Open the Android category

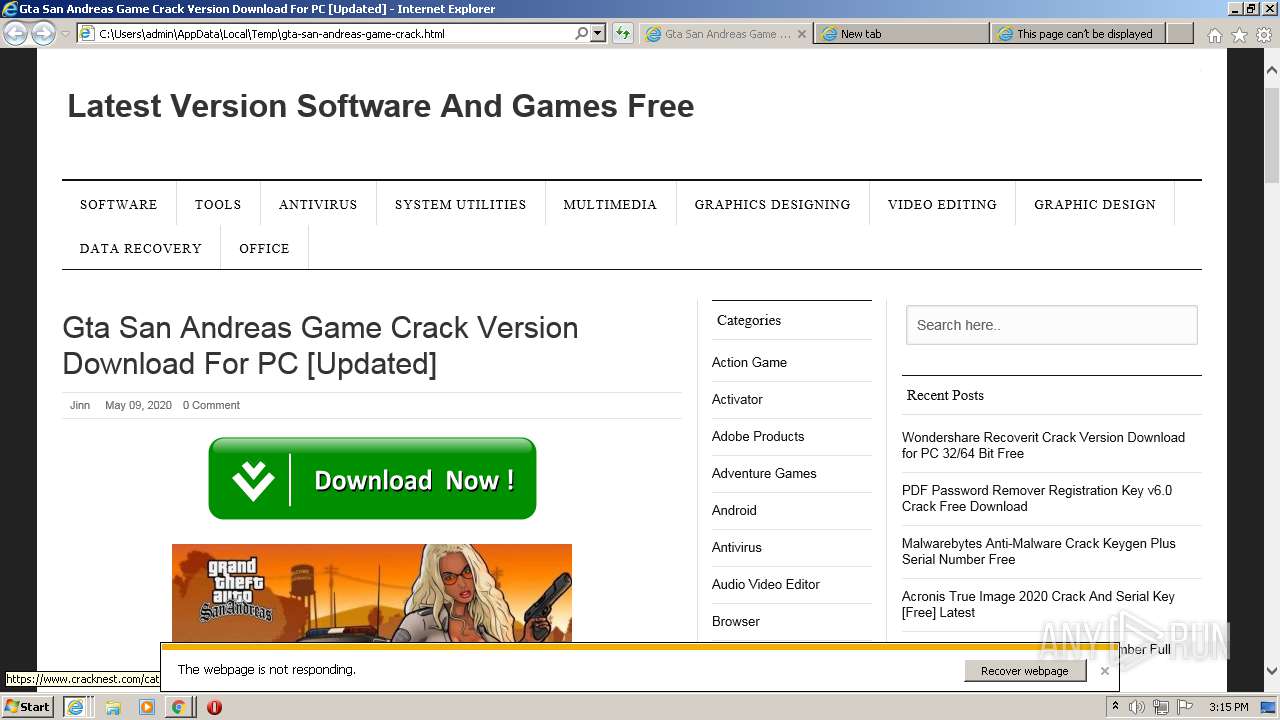pyautogui.click(x=734, y=510)
